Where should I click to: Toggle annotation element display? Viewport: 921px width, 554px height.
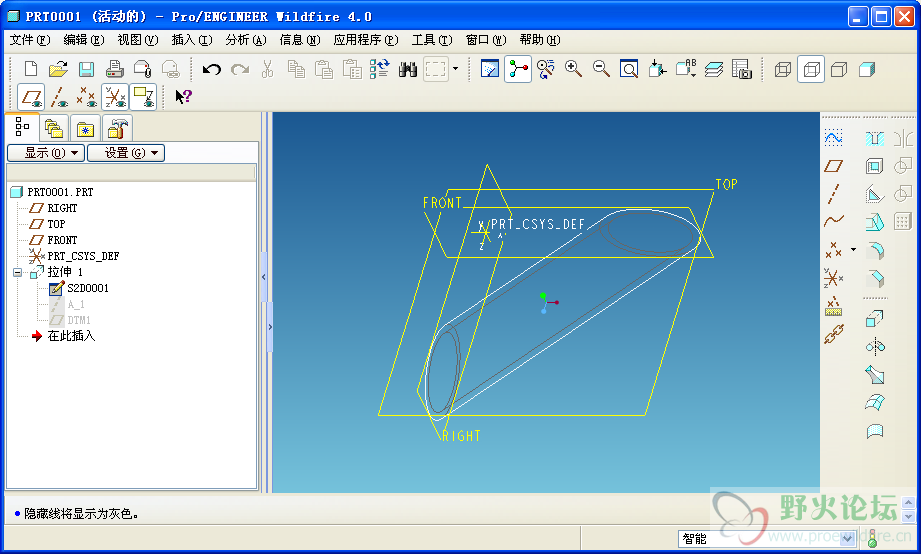coord(143,97)
